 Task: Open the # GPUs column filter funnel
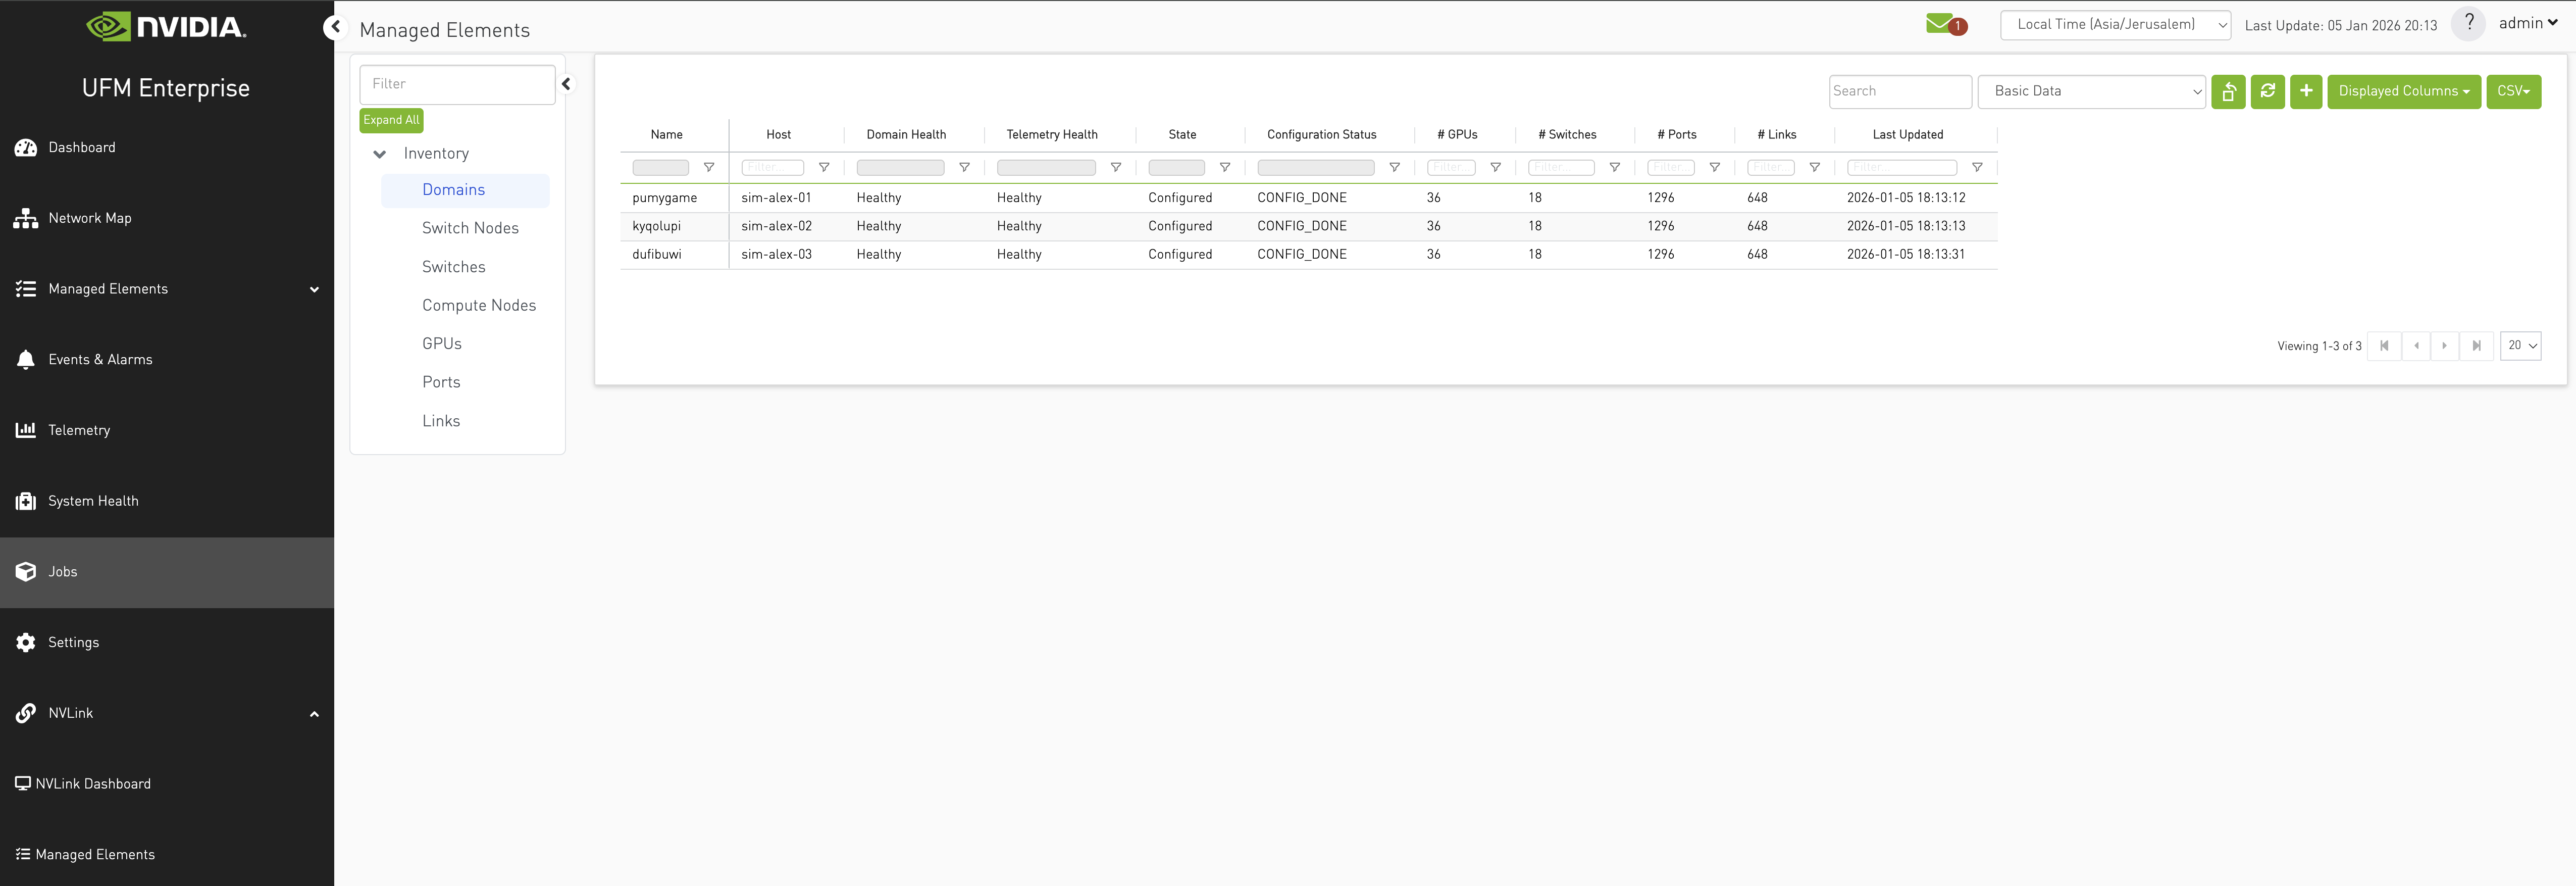pos(1495,168)
